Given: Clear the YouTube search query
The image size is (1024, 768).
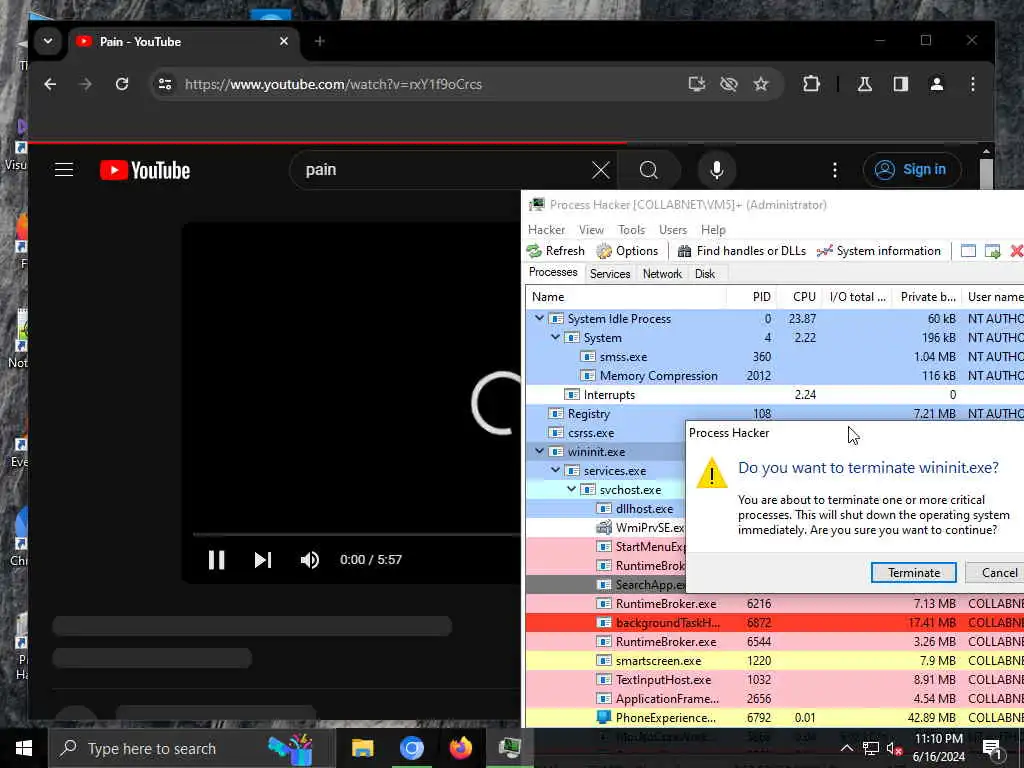Looking at the screenshot, I should [600, 170].
